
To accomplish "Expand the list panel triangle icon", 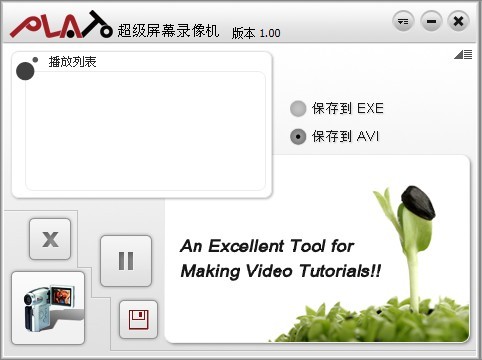I will [463, 55].
